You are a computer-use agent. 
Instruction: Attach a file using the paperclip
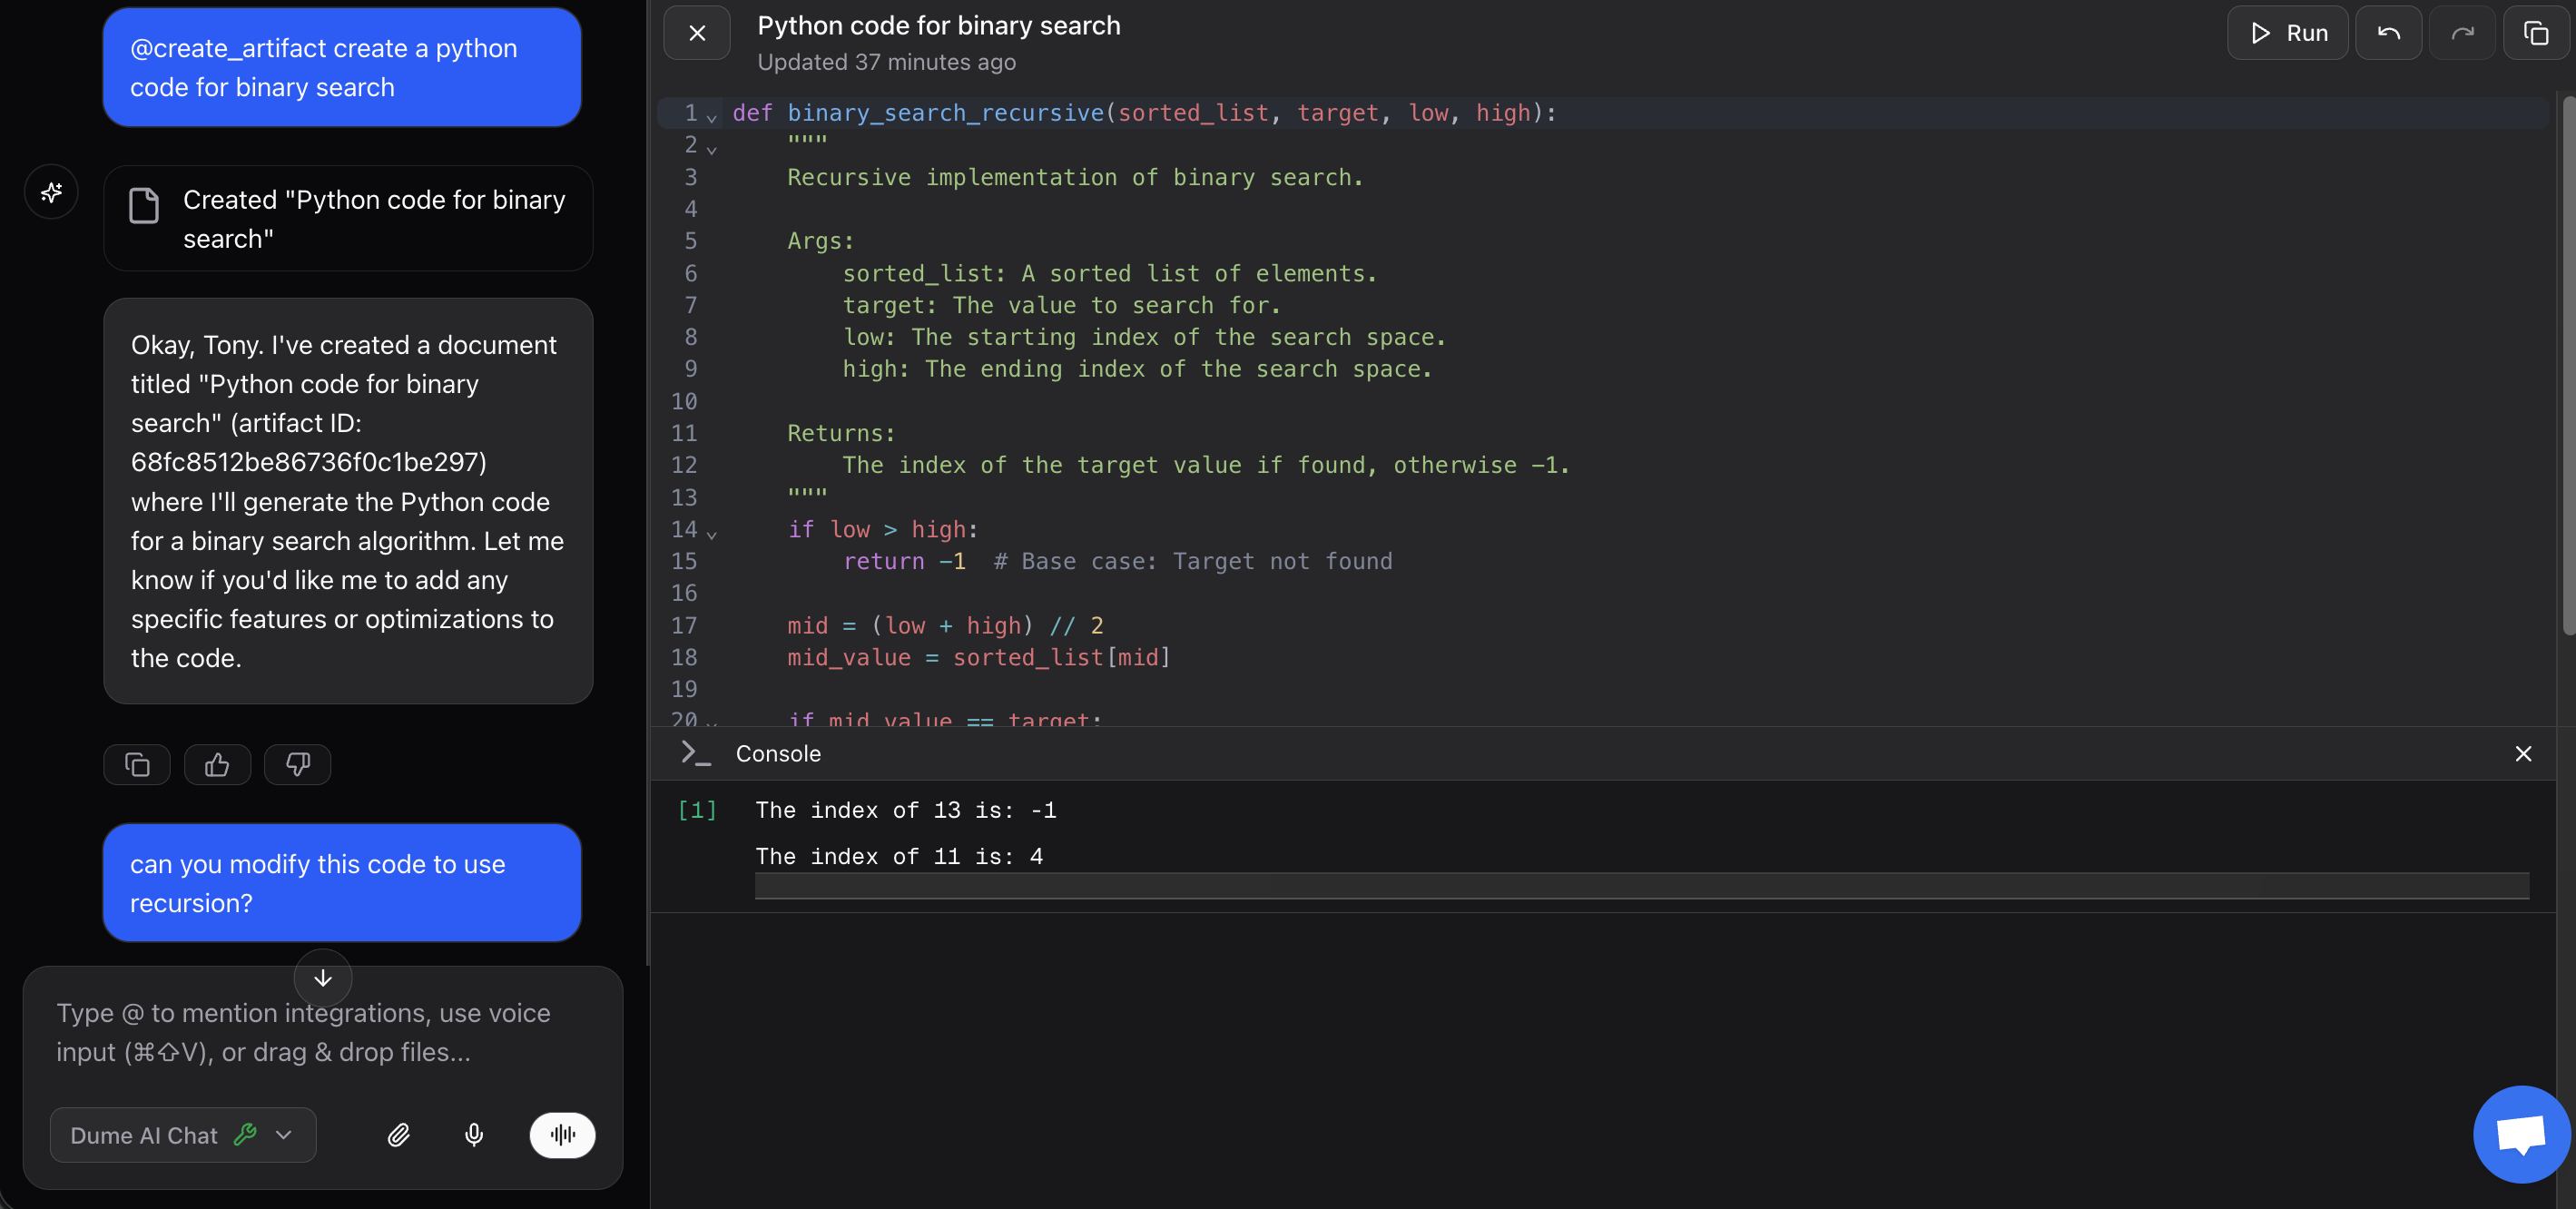pyautogui.click(x=399, y=1135)
